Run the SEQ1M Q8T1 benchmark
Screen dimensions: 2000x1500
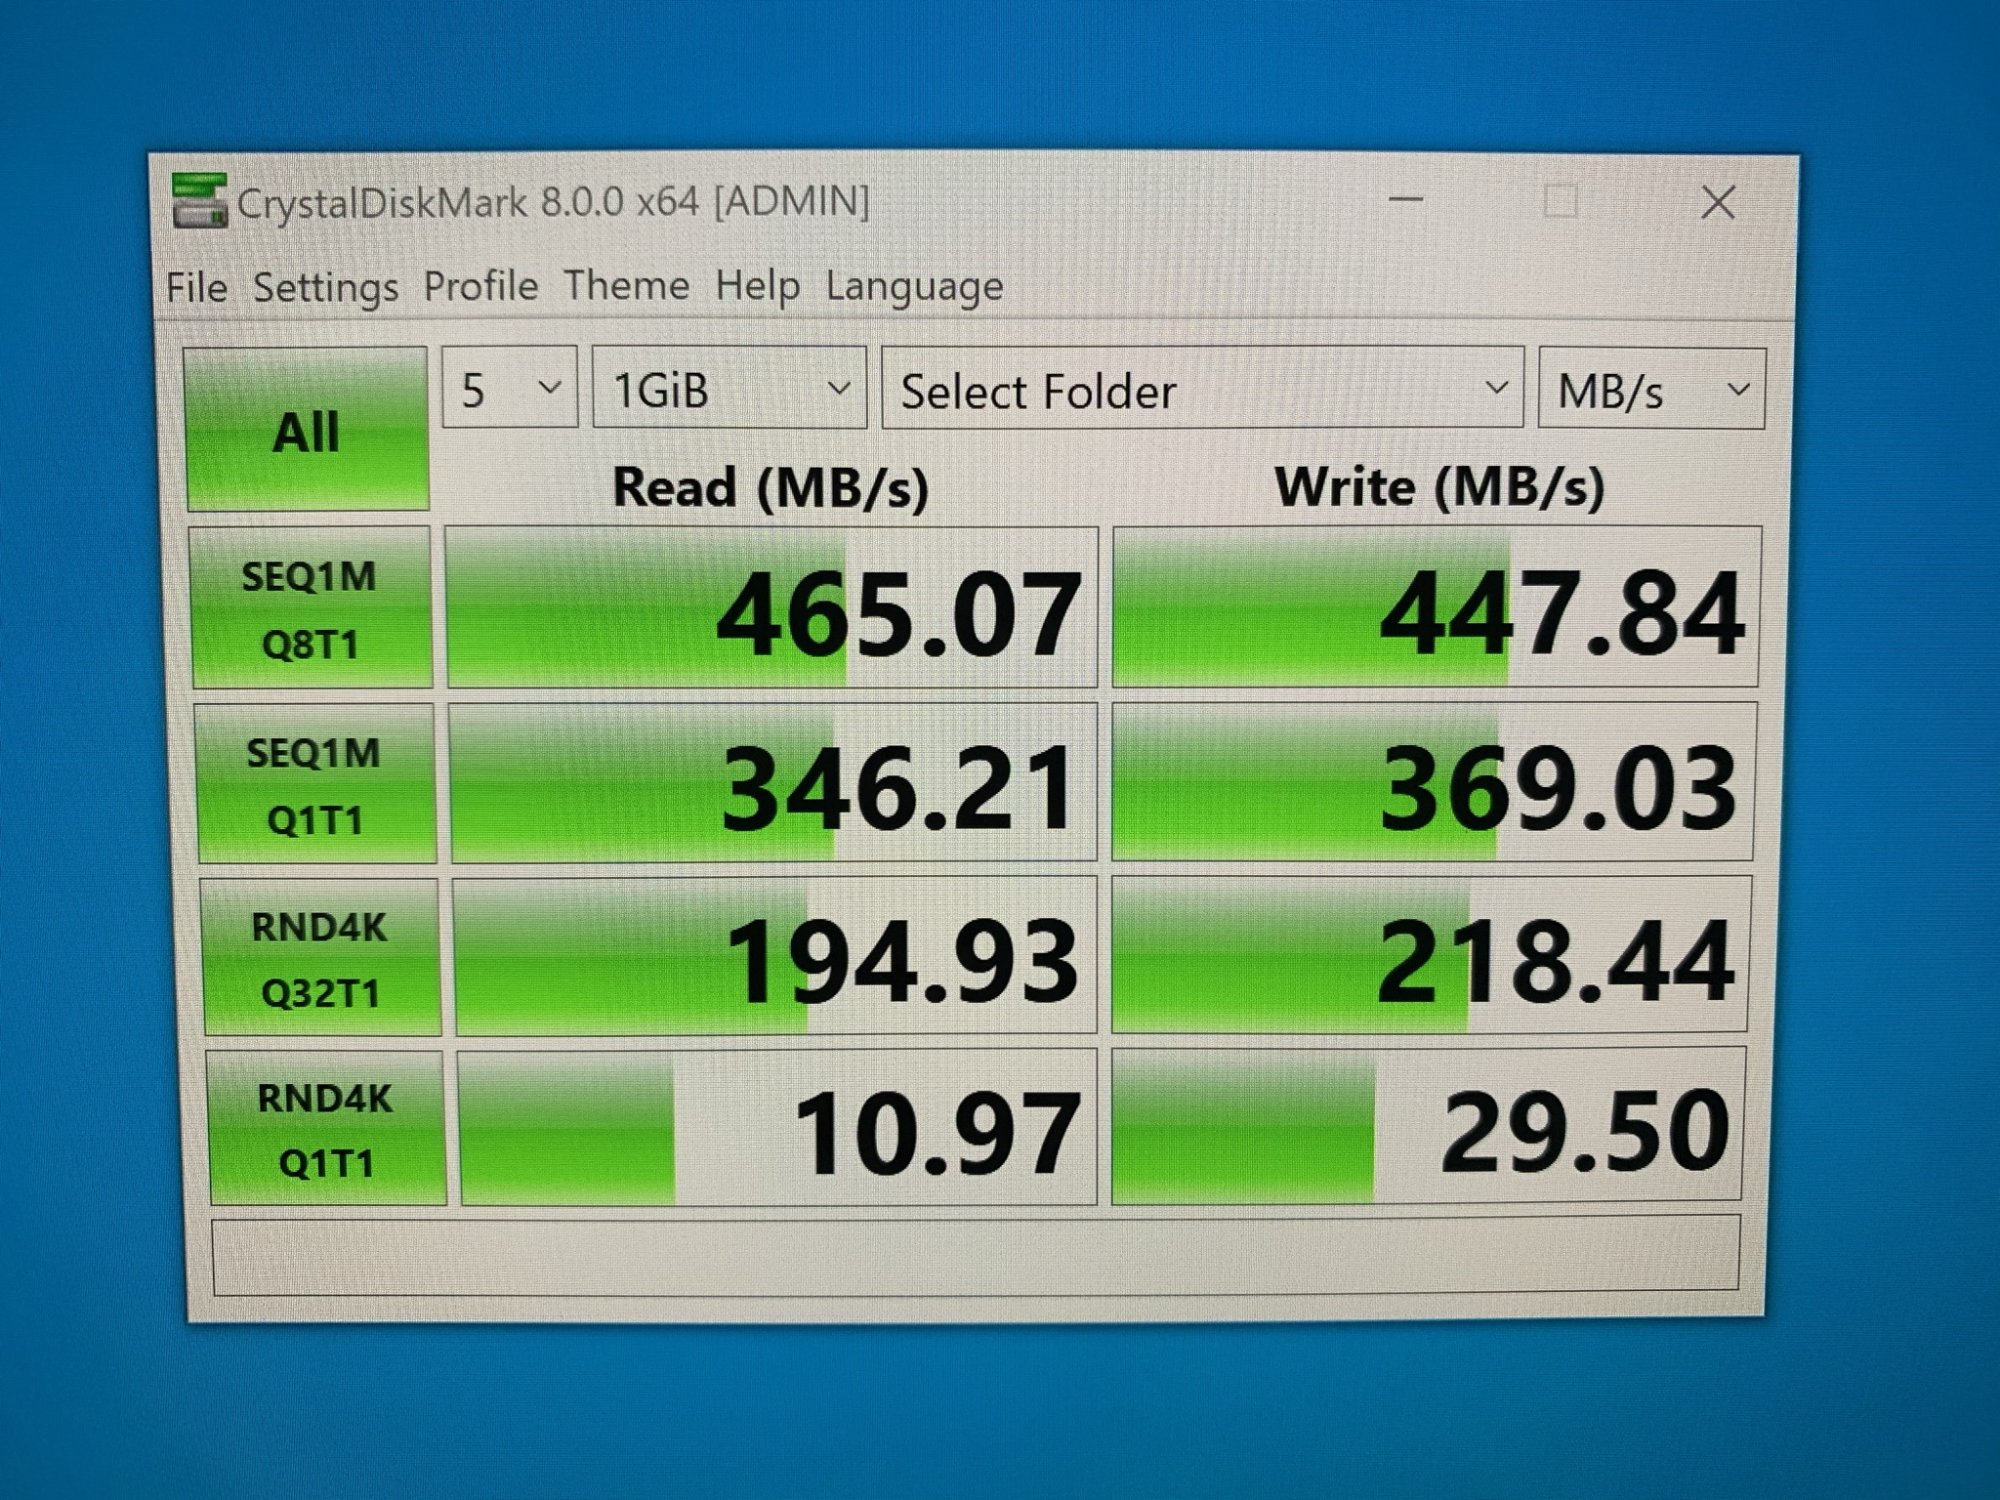[311, 608]
